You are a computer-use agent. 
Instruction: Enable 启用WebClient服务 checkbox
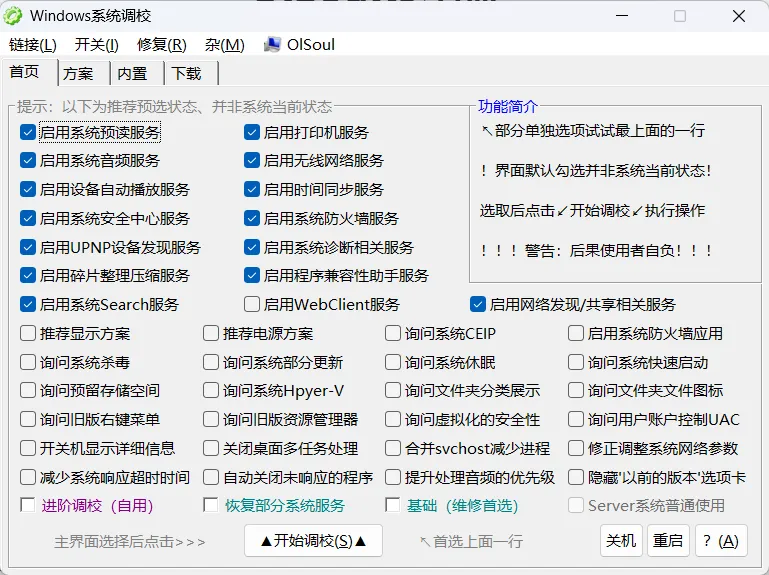coord(252,304)
